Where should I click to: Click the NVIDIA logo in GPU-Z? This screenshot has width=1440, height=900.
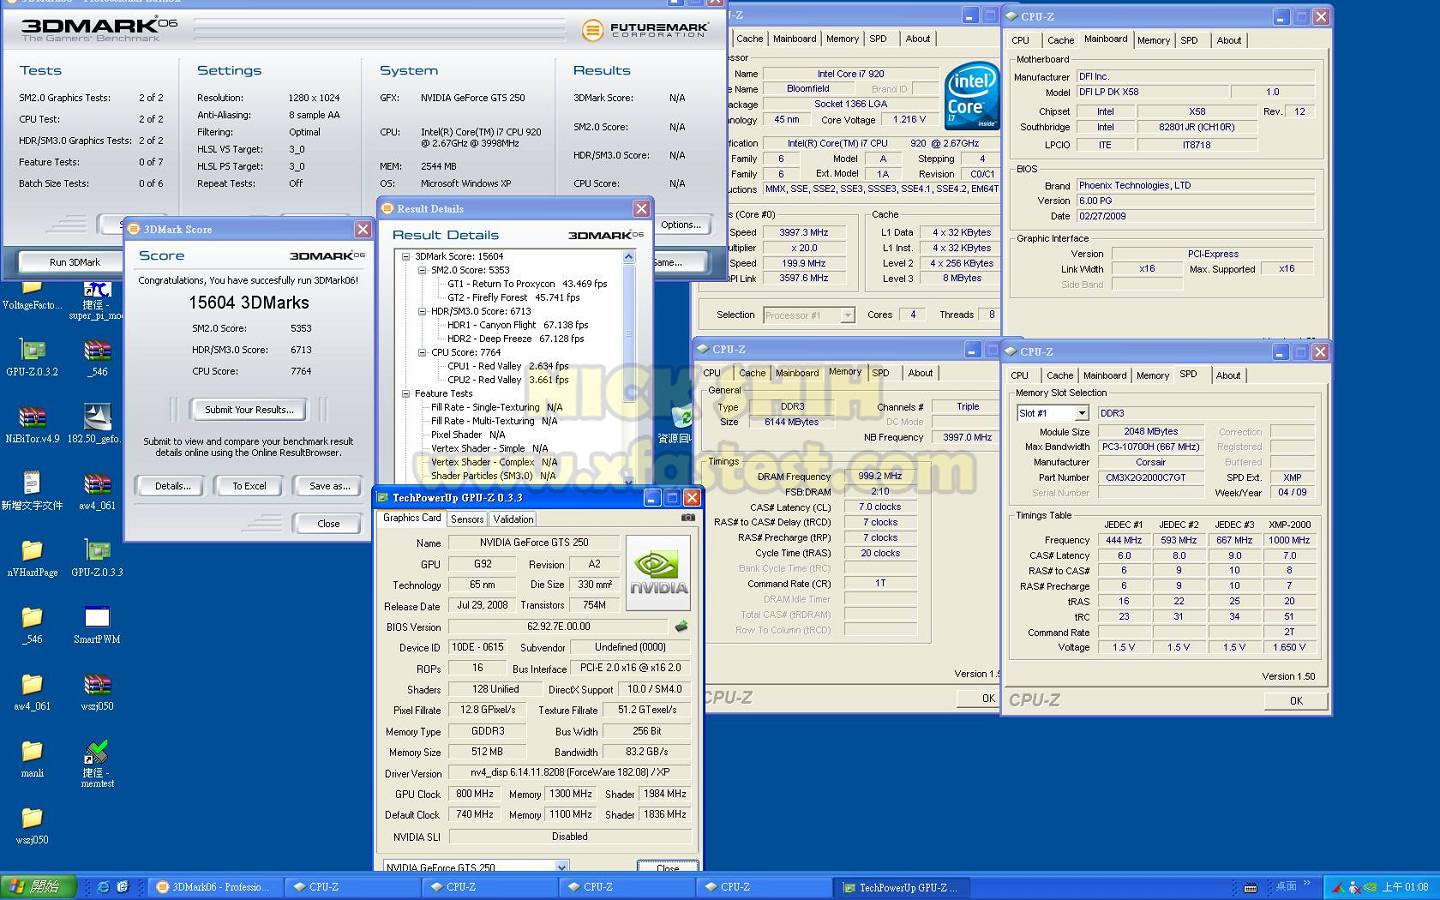(x=657, y=573)
